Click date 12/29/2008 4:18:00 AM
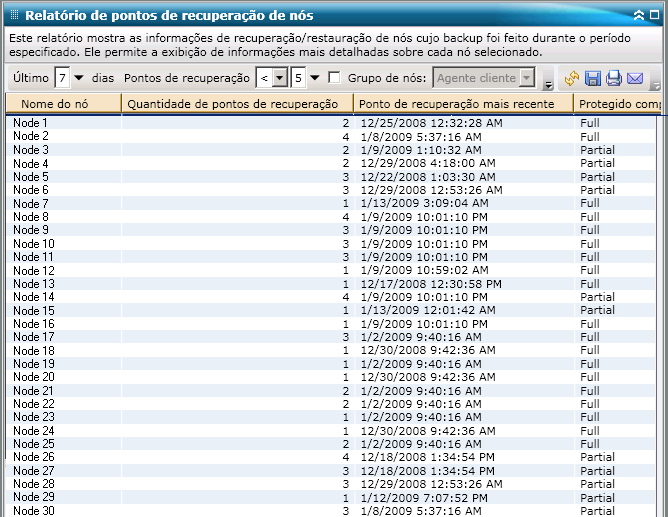This screenshot has width=668, height=517. [428, 163]
